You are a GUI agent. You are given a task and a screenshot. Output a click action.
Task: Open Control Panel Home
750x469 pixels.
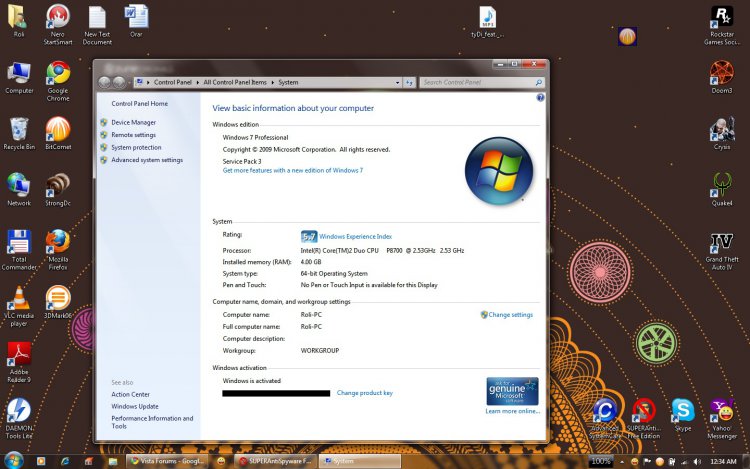coord(140,103)
